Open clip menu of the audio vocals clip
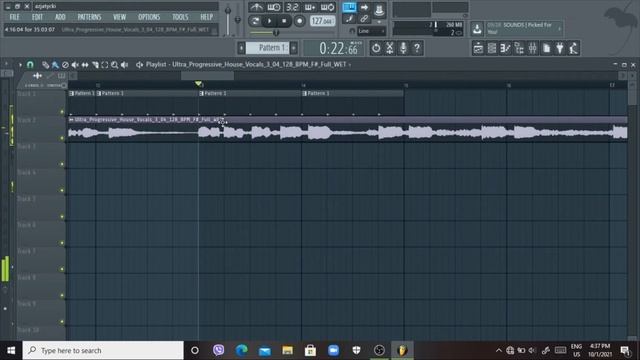The width and height of the screenshot is (640, 360). tap(71, 120)
